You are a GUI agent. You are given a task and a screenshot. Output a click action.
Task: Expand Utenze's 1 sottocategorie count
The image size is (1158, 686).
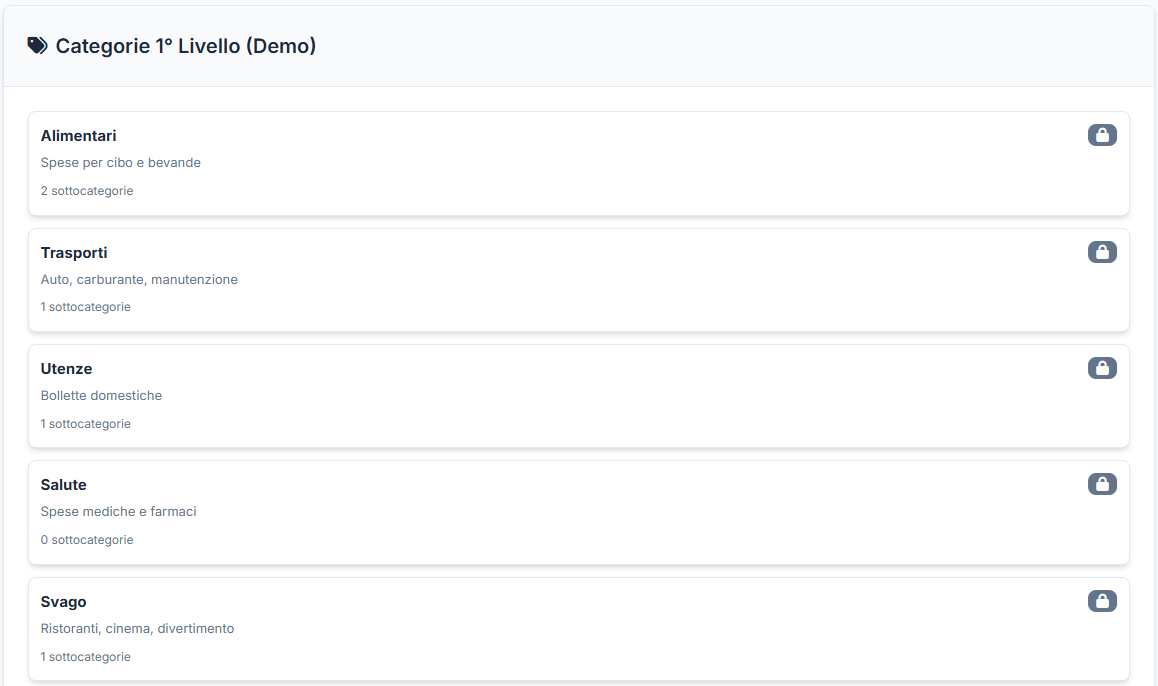tap(86, 424)
